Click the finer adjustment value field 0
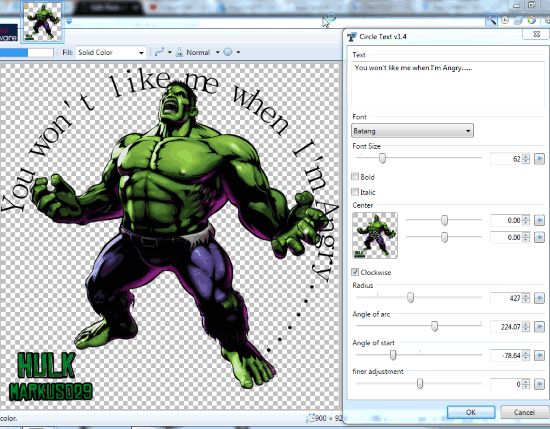 point(506,384)
